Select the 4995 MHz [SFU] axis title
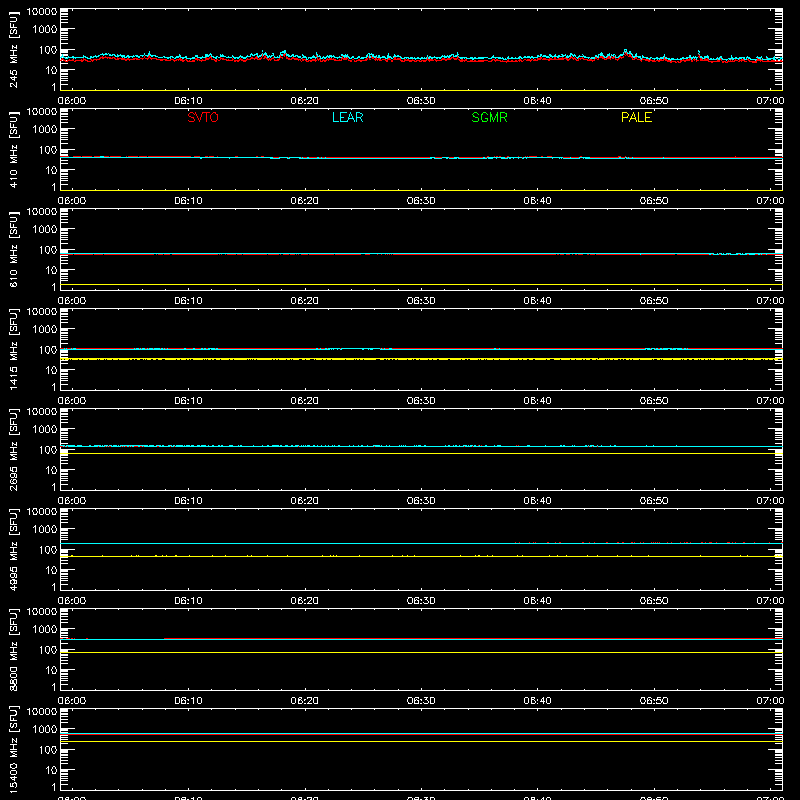 pyautogui.click(x=13, y=550)
